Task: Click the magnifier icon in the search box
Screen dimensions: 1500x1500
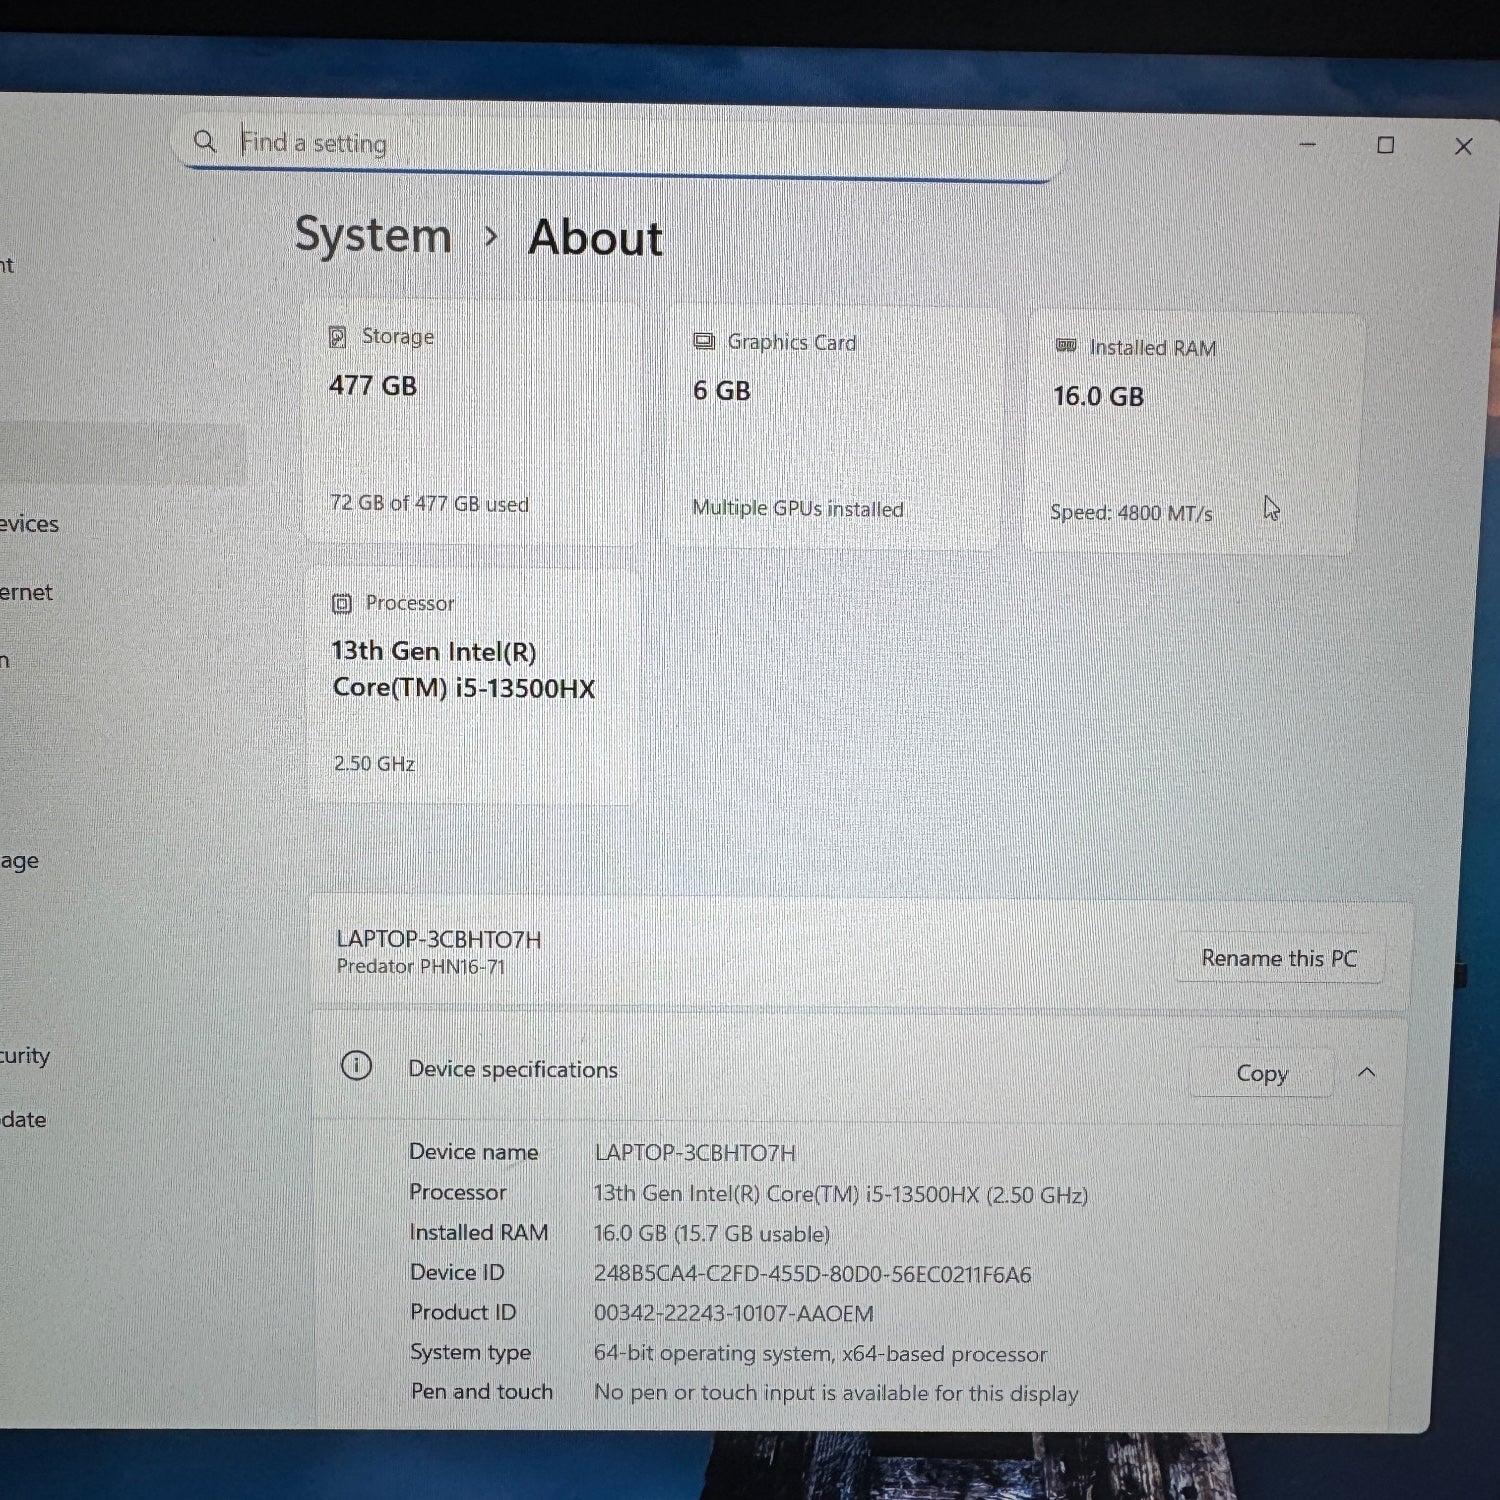Action: click(x=205, y=142)
